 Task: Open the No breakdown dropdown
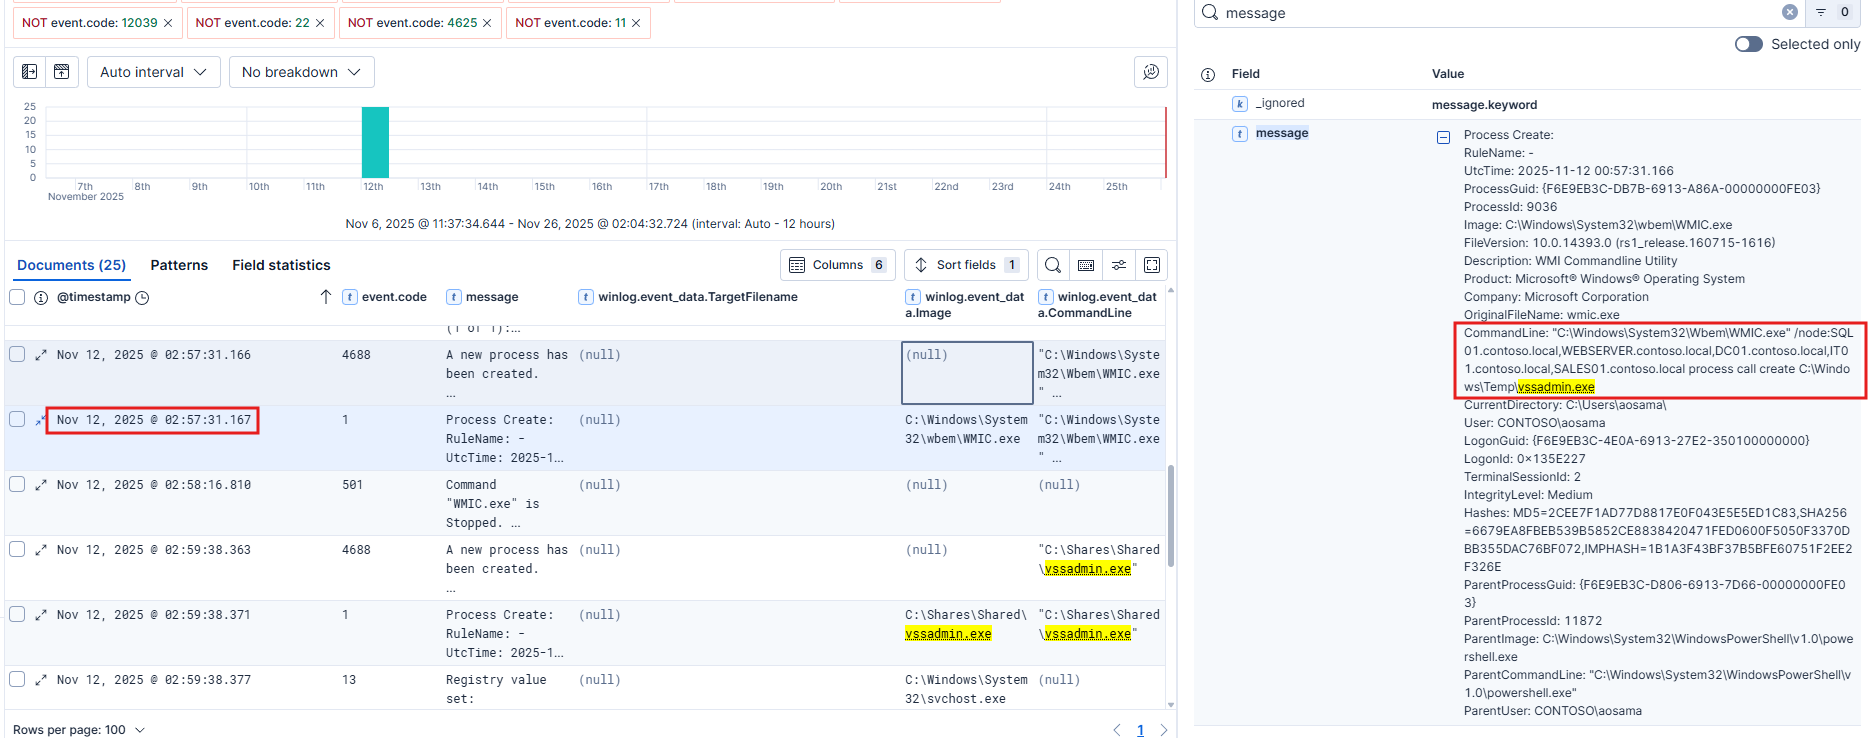coord(301,72)
